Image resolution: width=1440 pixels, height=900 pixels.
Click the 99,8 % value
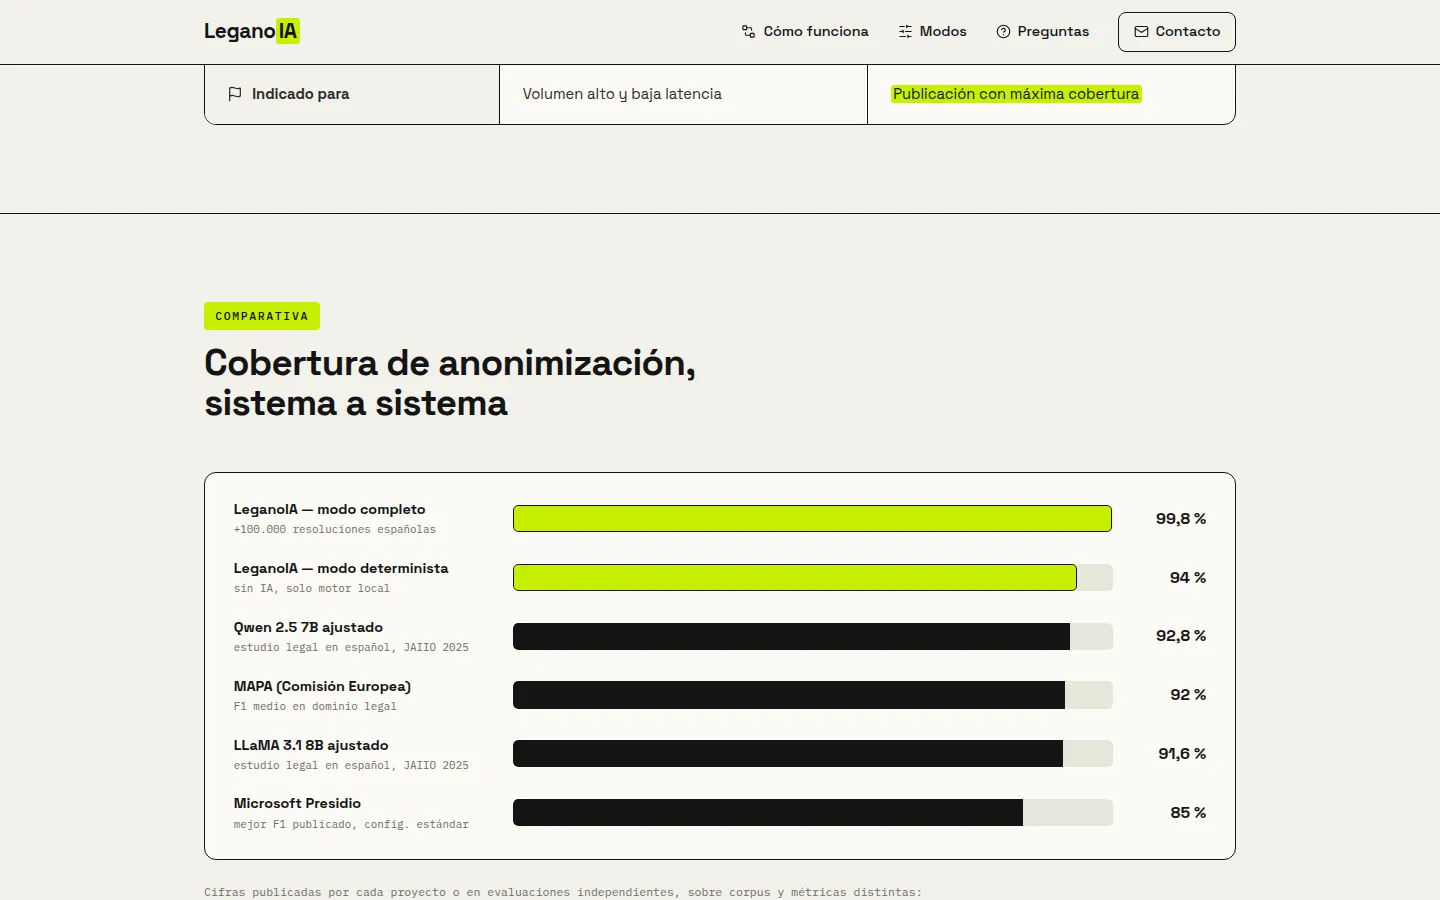tap(1181, 519)
